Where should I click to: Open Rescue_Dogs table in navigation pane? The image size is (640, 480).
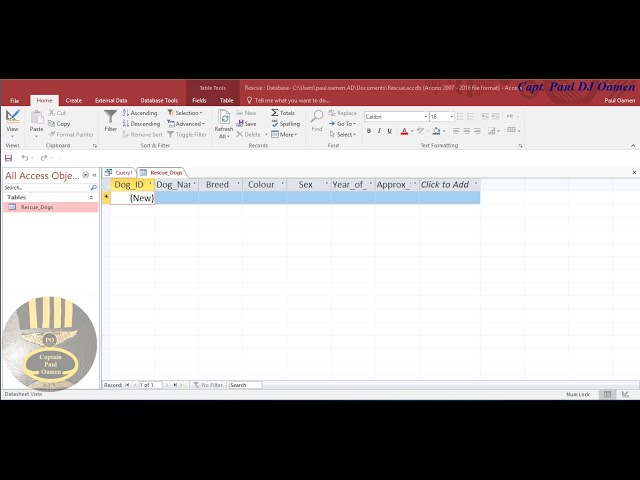(x=50, y=207)
